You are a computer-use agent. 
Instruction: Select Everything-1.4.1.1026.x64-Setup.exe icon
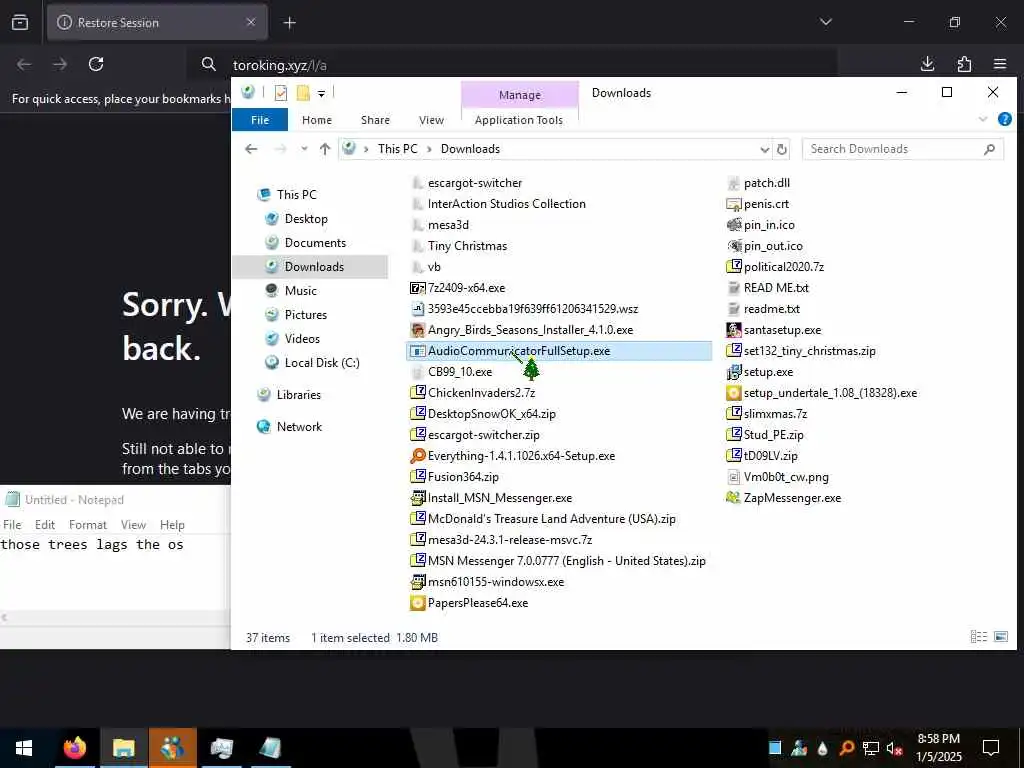tap(417, 456)
